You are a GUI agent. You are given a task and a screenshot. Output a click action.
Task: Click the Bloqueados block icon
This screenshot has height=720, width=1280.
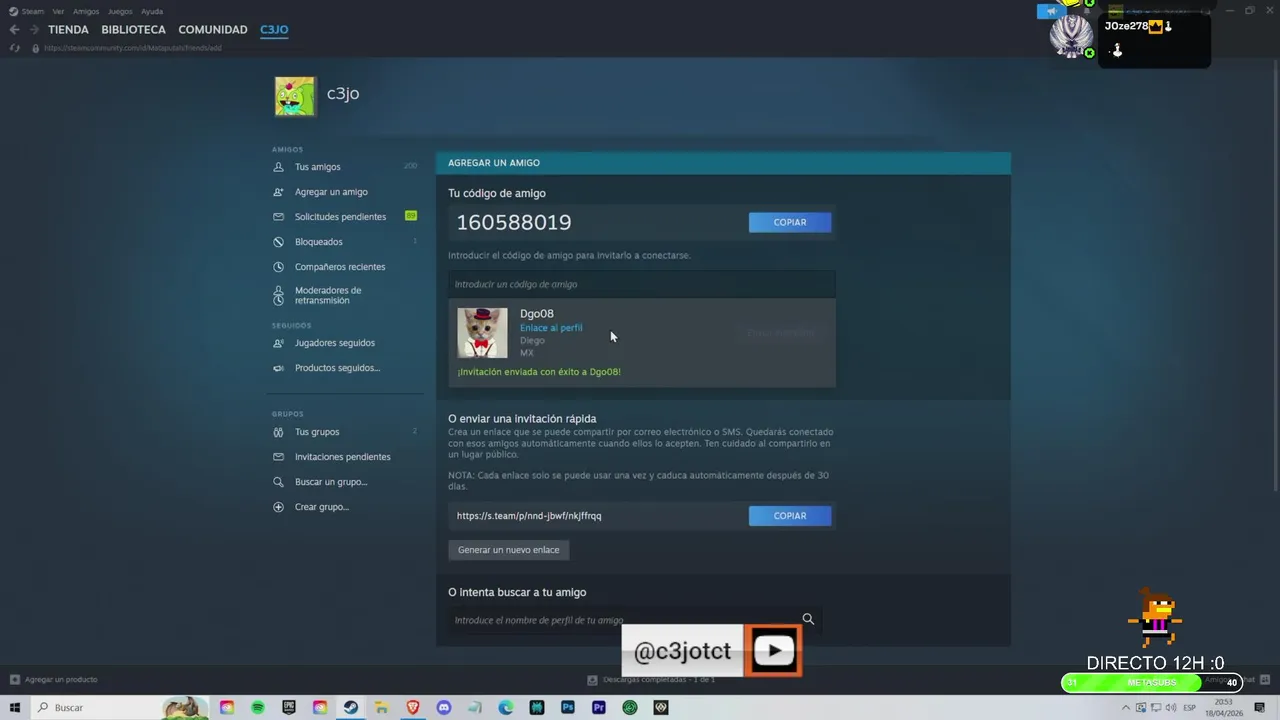click(x=278, y=242)
